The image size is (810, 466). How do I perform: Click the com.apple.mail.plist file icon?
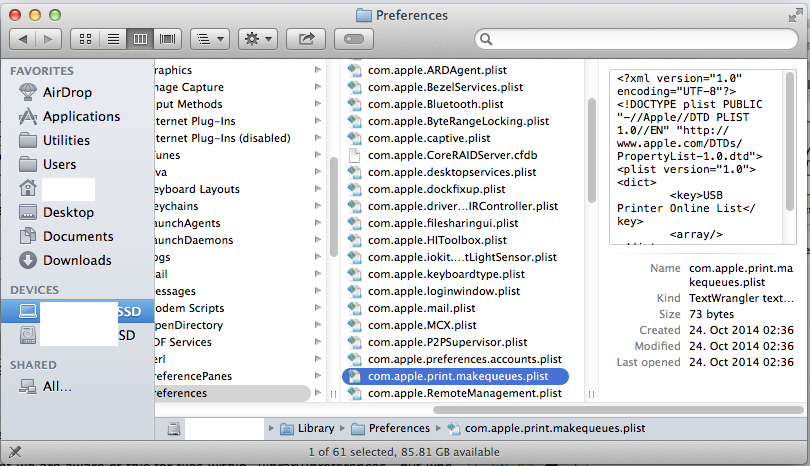point(354,308)
